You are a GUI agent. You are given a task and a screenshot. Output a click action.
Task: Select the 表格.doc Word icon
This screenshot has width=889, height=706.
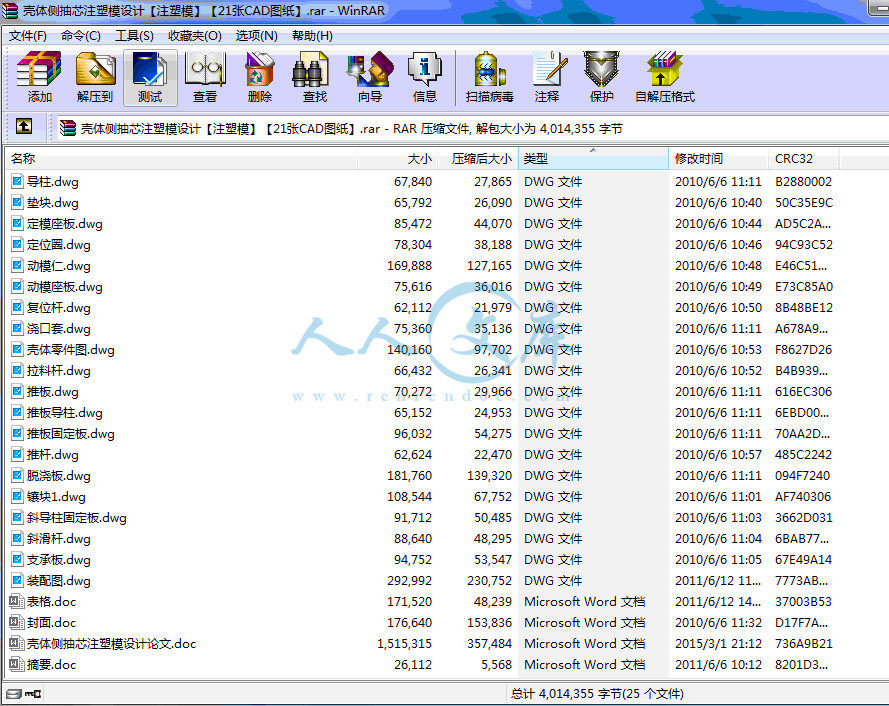coord(16,601)
